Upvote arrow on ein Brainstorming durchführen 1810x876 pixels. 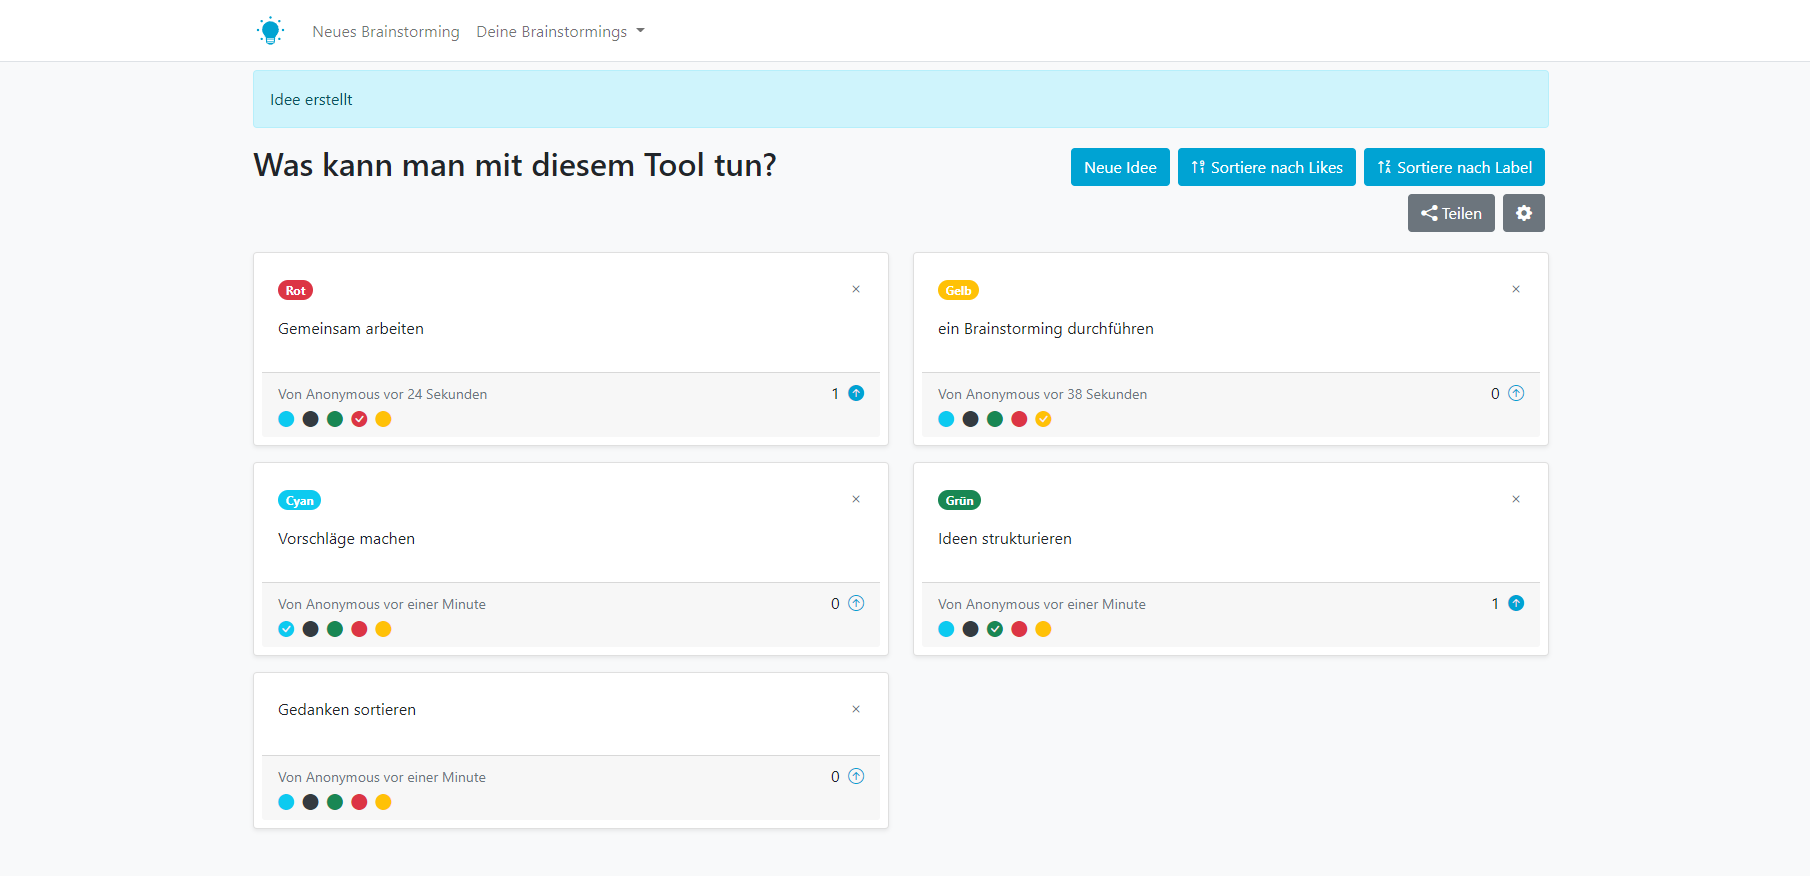[1516, 393]
